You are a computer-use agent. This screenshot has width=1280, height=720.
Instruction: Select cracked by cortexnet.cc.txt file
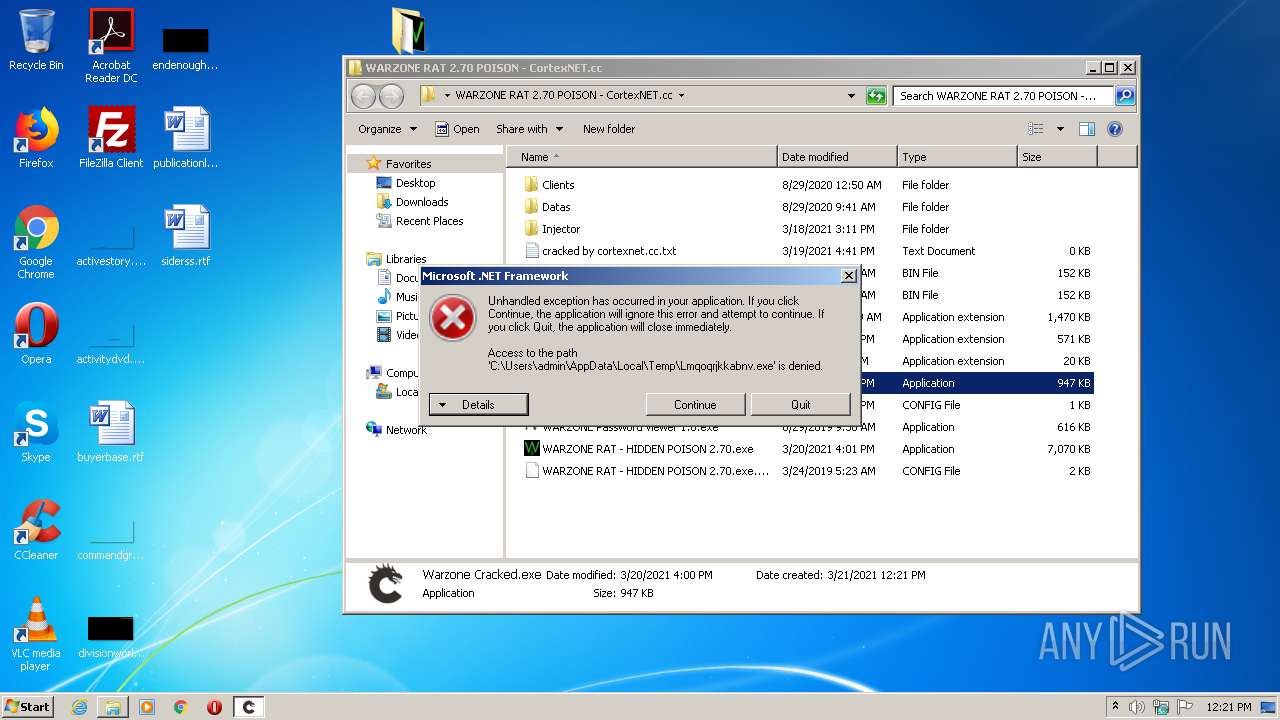pos(808,251)
